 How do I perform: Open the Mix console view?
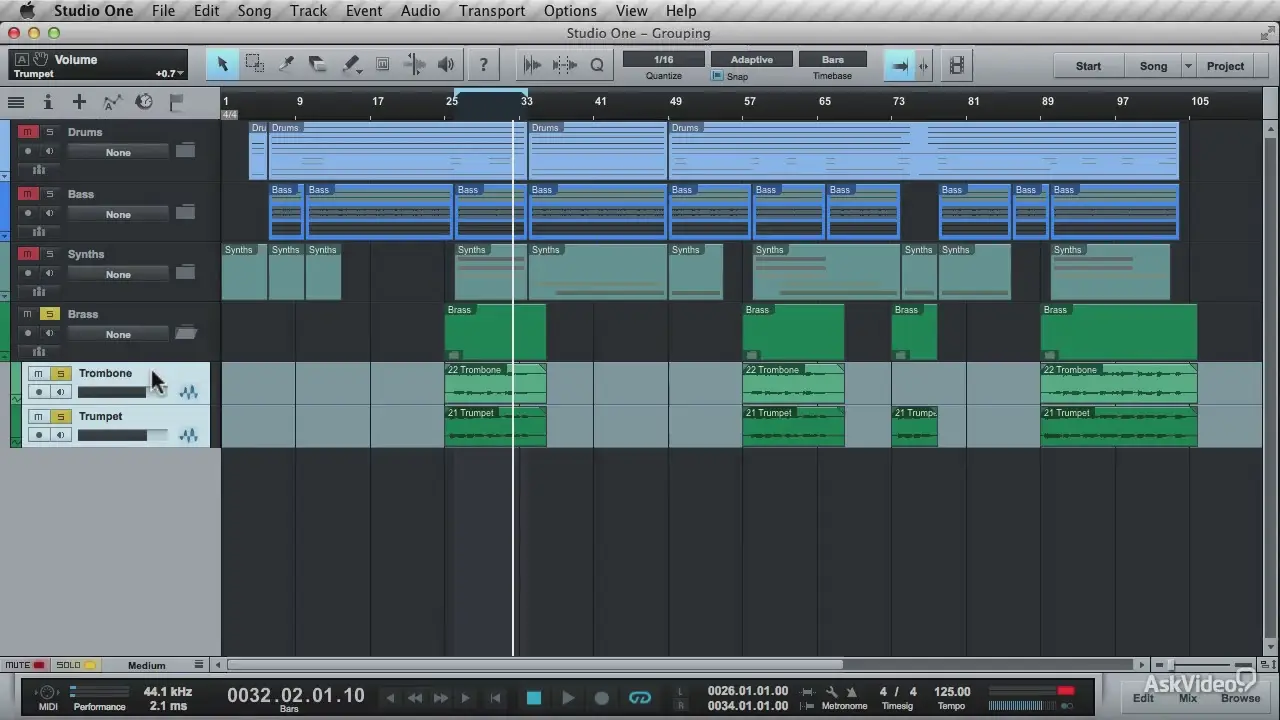pyautogui.click(x=1187, y=698)
